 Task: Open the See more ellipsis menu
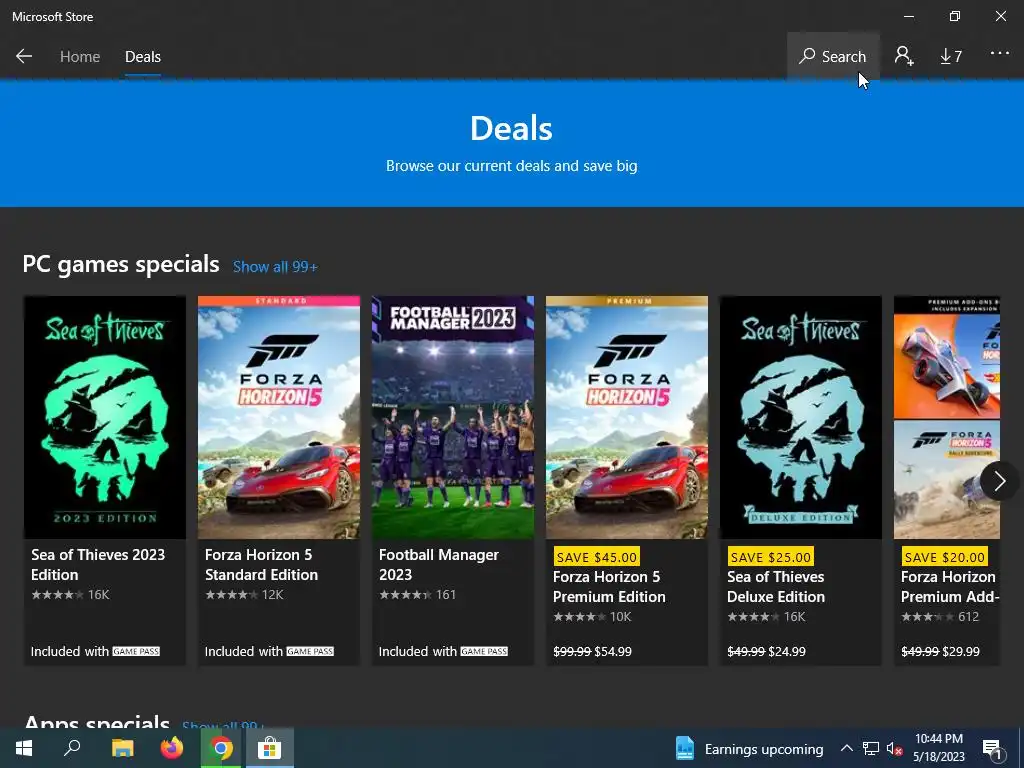[x=999, y=53]
